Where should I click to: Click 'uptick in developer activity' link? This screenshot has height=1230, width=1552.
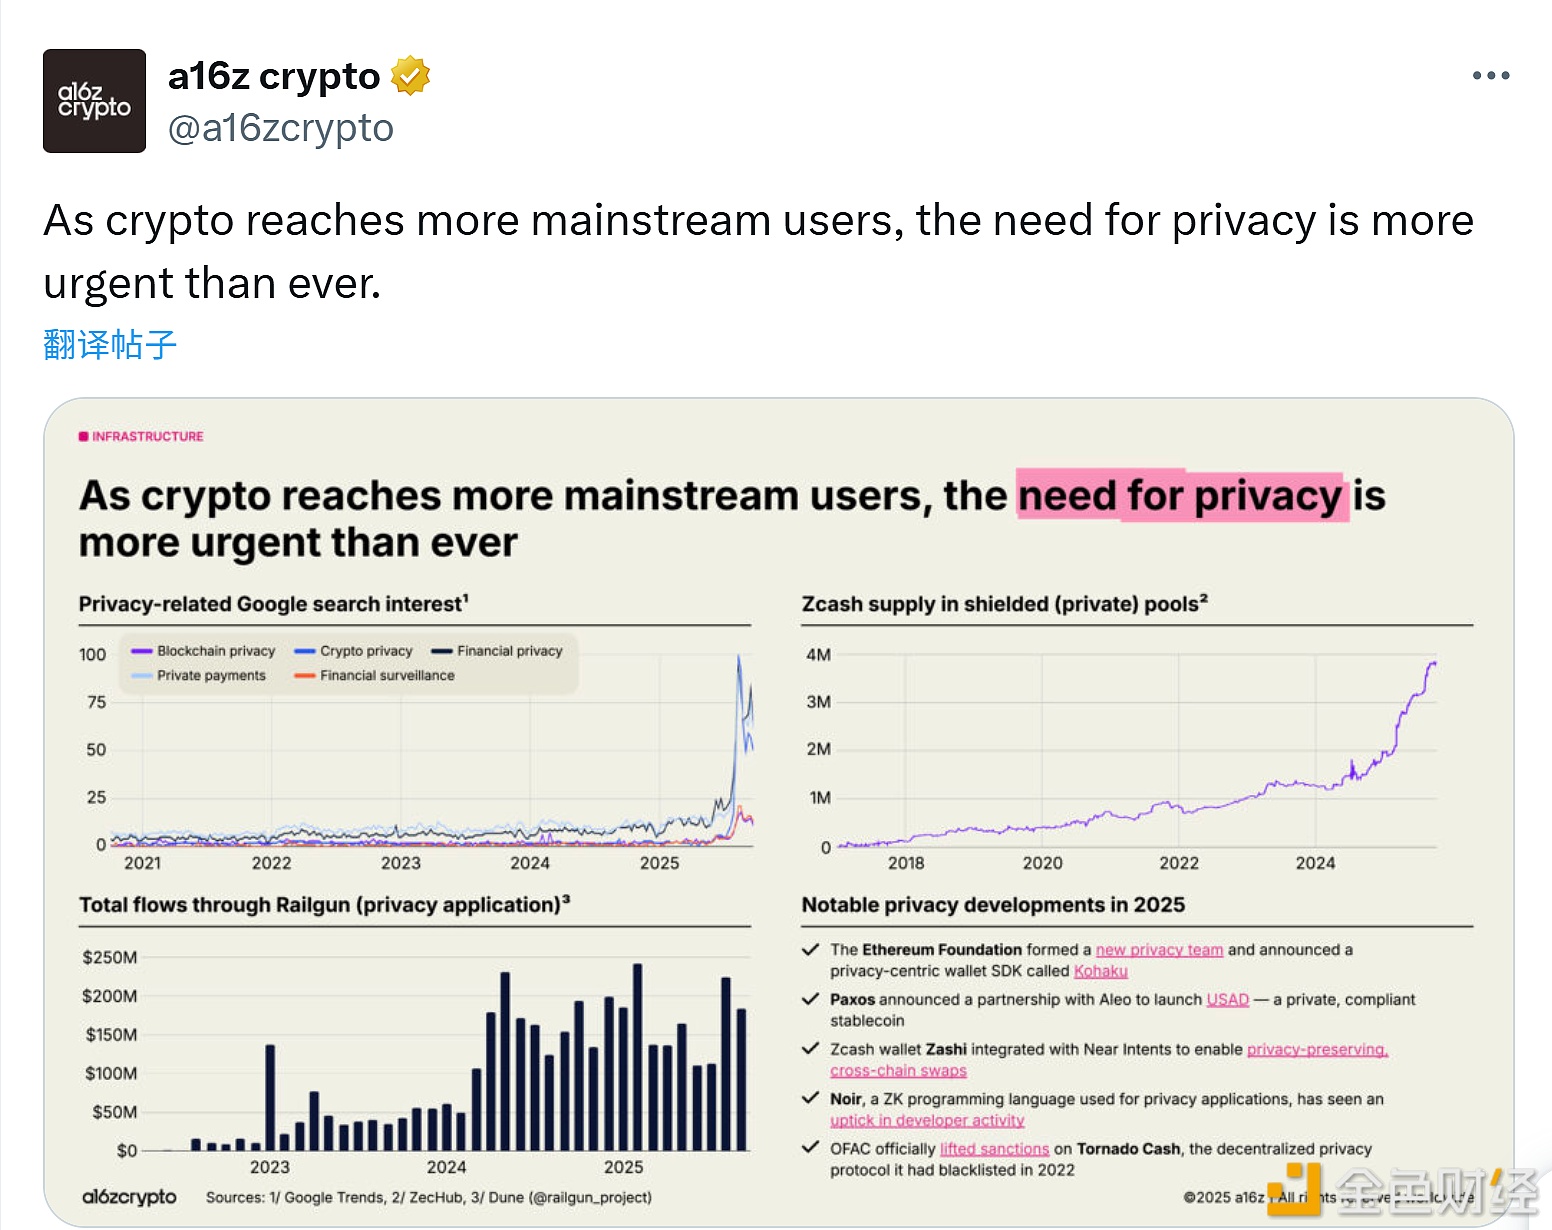pos(927,1120)
